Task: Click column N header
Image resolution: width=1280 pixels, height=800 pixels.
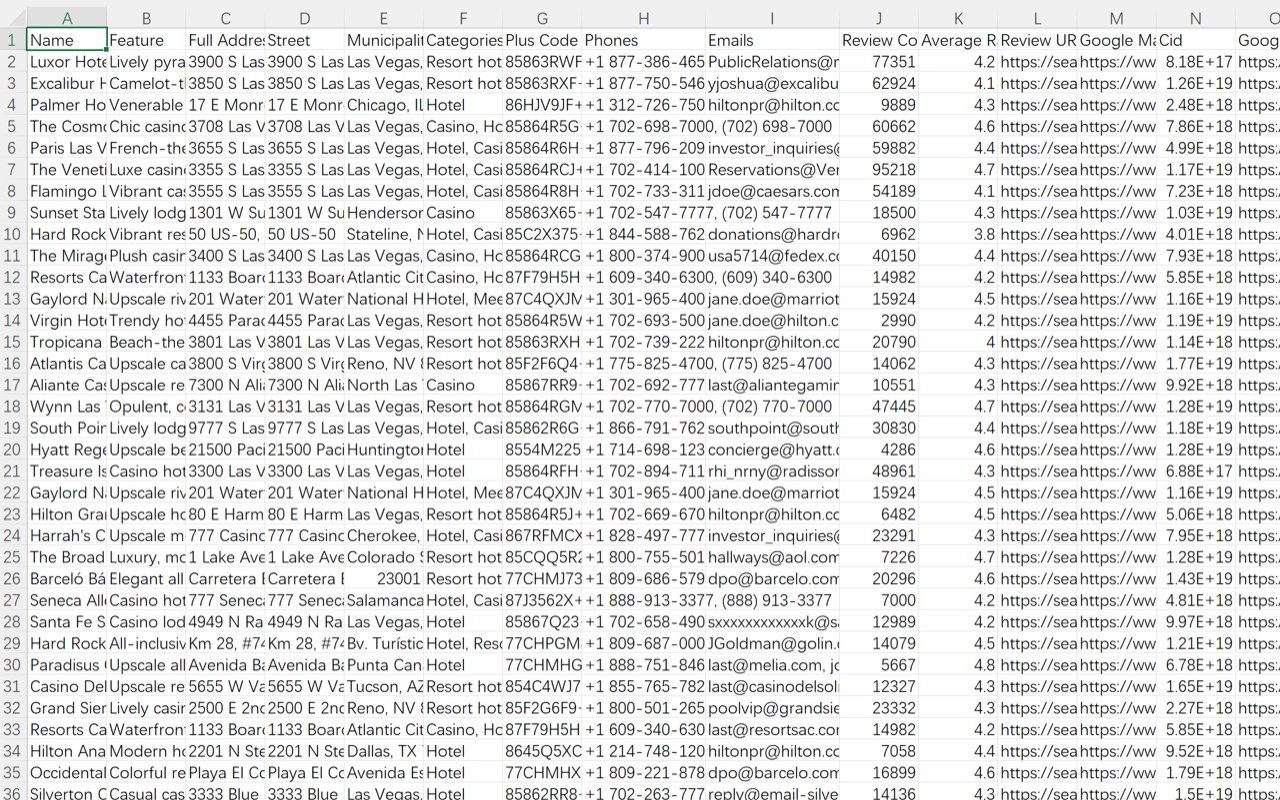Action: coord(1196,18)
